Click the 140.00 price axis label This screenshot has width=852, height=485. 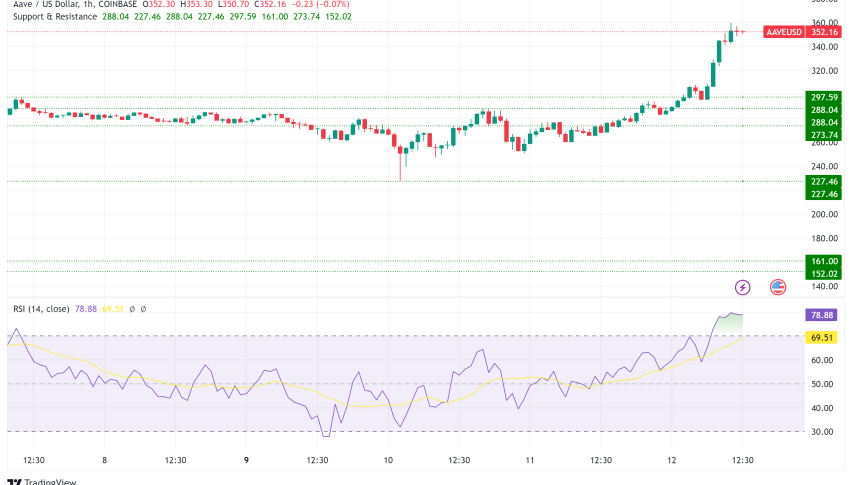click(x=824, y=286)
